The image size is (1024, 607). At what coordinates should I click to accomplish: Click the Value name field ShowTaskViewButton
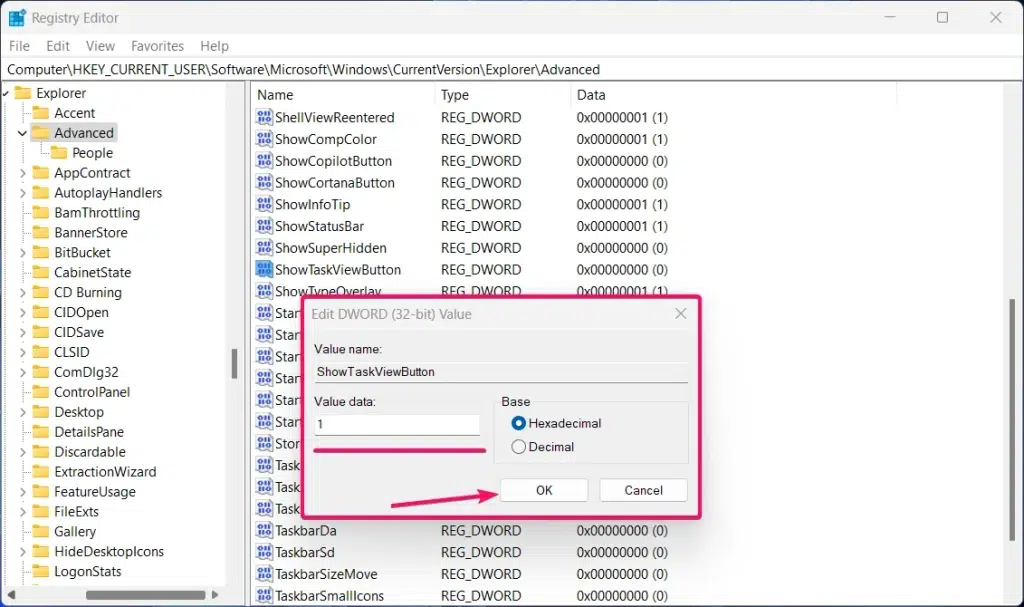point(501,372)
